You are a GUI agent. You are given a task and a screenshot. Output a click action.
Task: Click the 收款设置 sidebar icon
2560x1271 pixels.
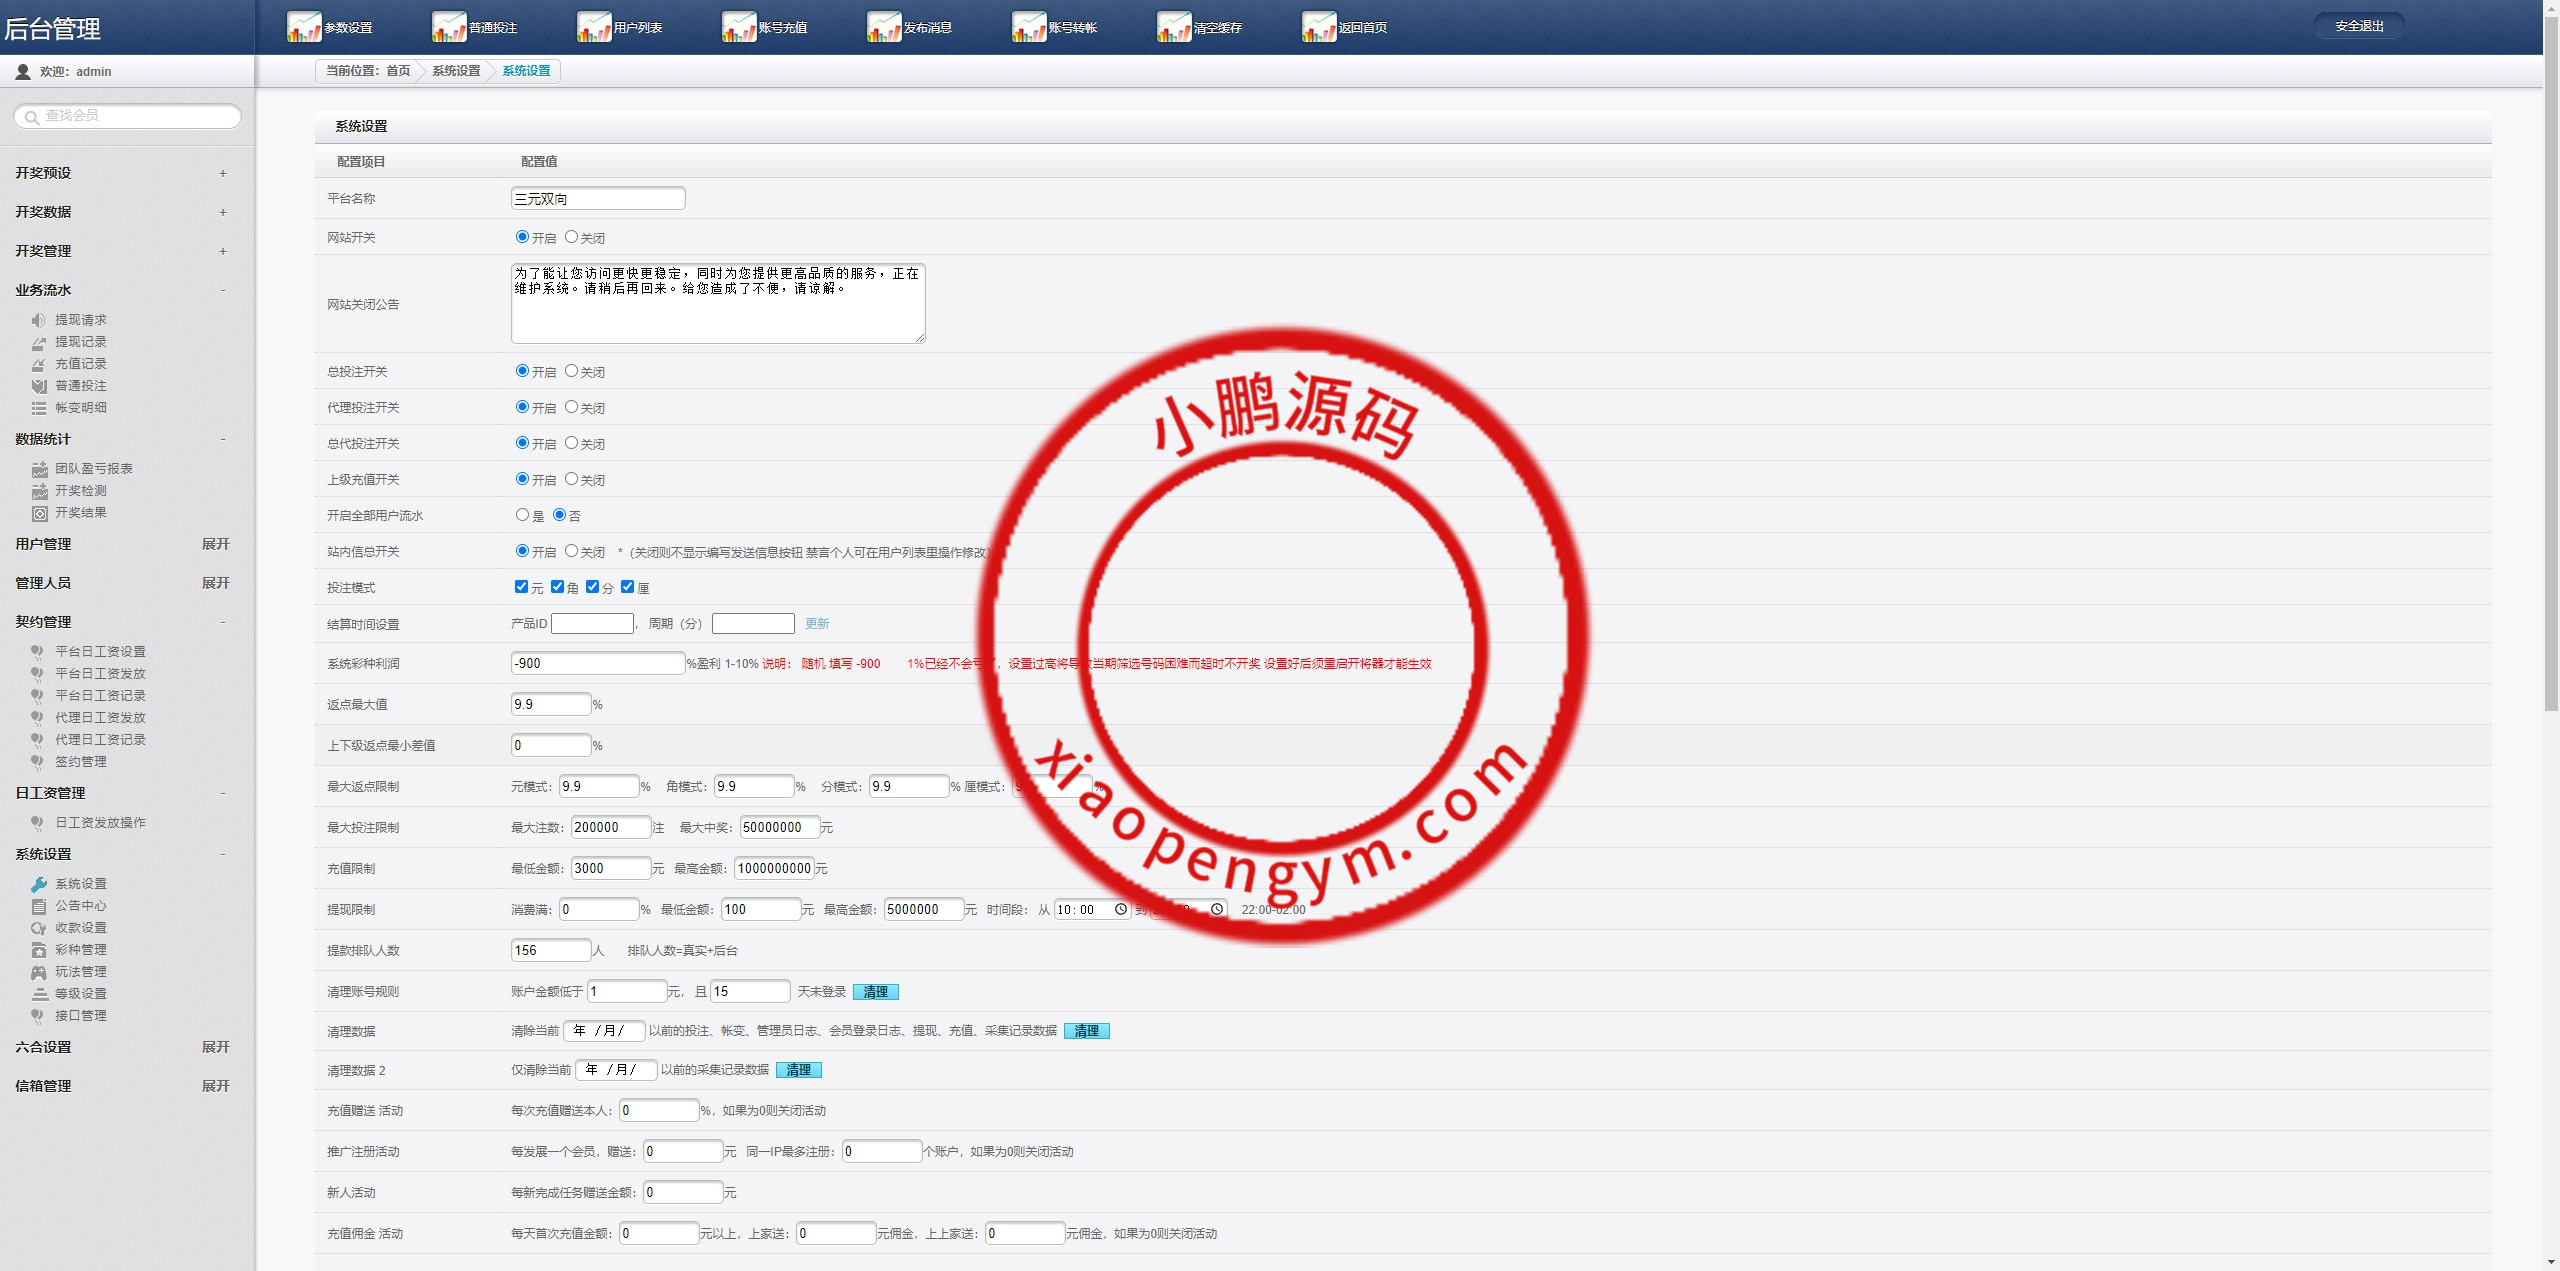[x=39, y=928]
